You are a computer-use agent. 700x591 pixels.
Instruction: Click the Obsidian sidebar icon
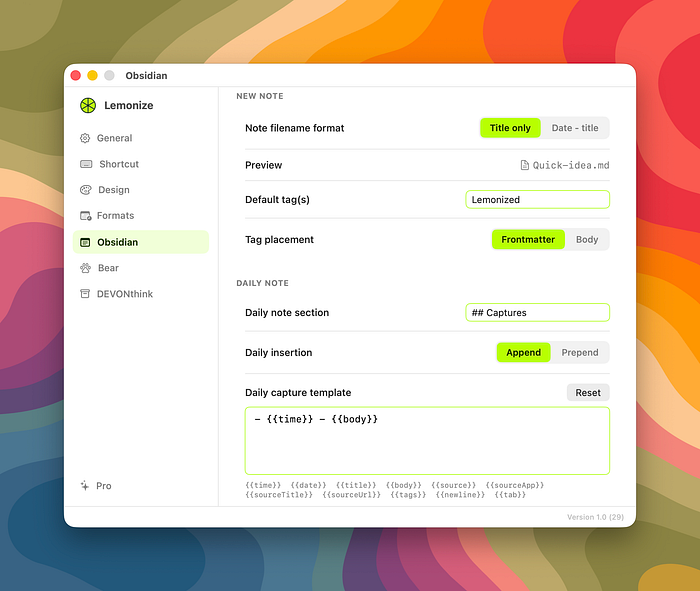click(85, 242)
